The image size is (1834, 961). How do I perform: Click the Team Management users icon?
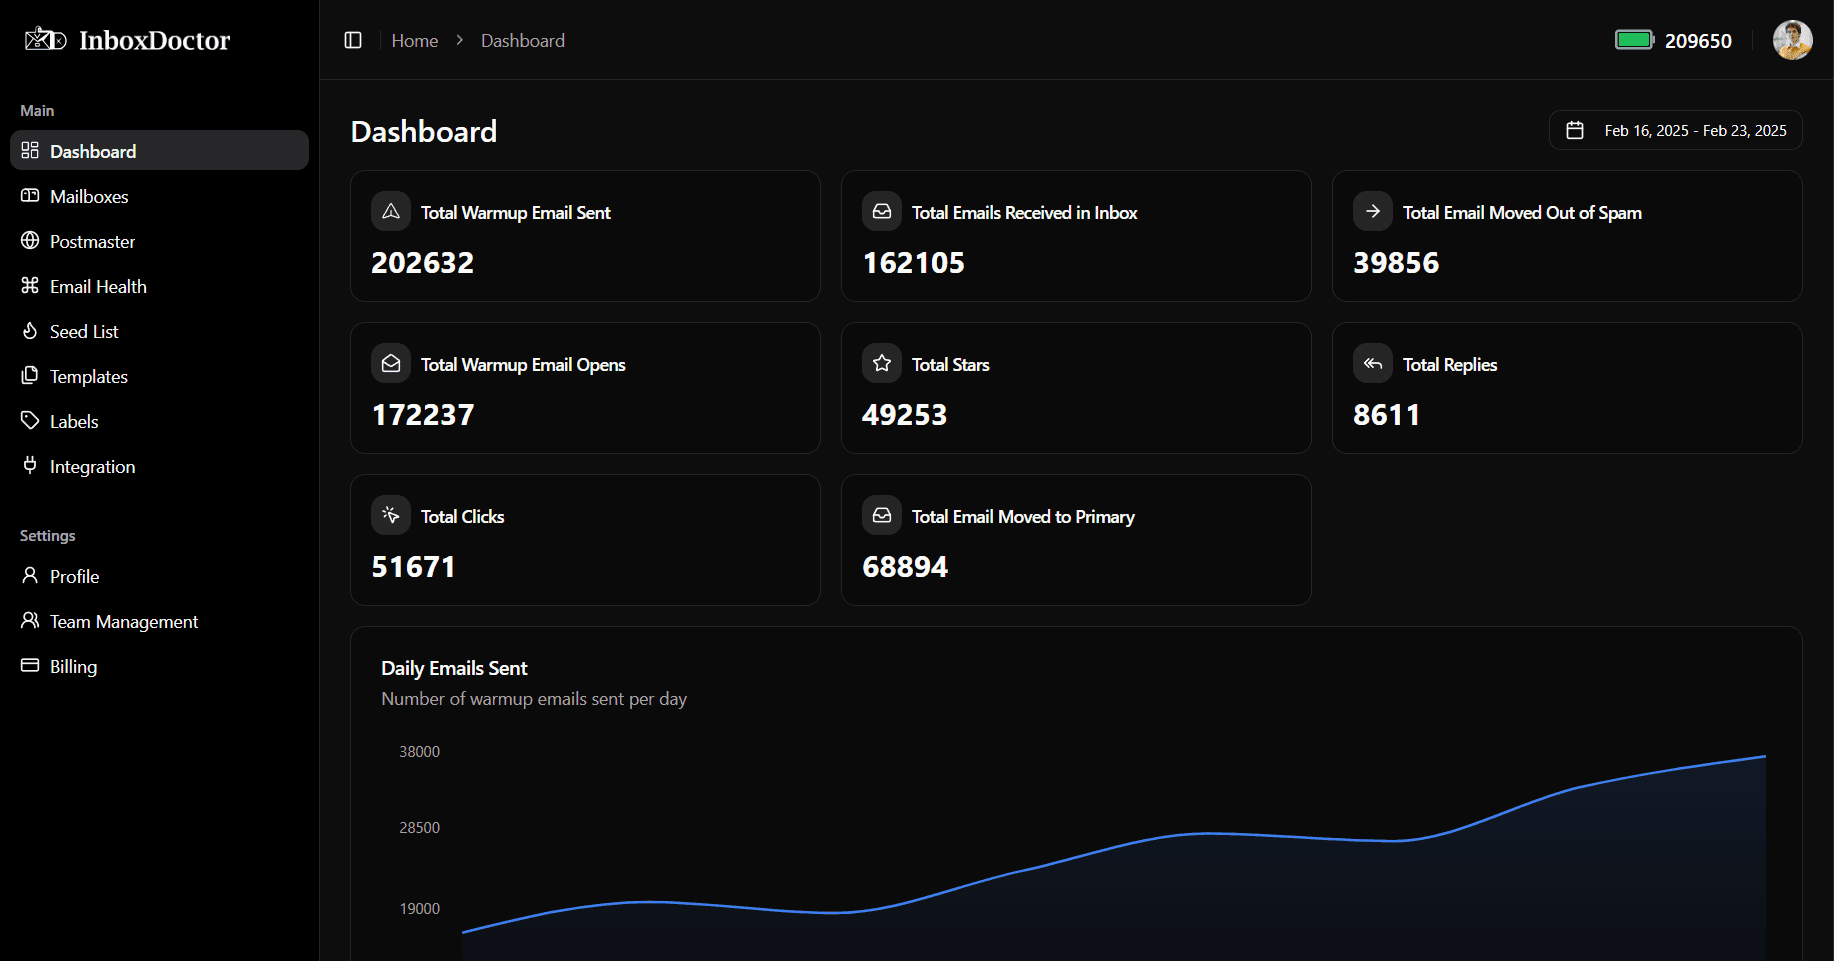(x=30, y=620)
